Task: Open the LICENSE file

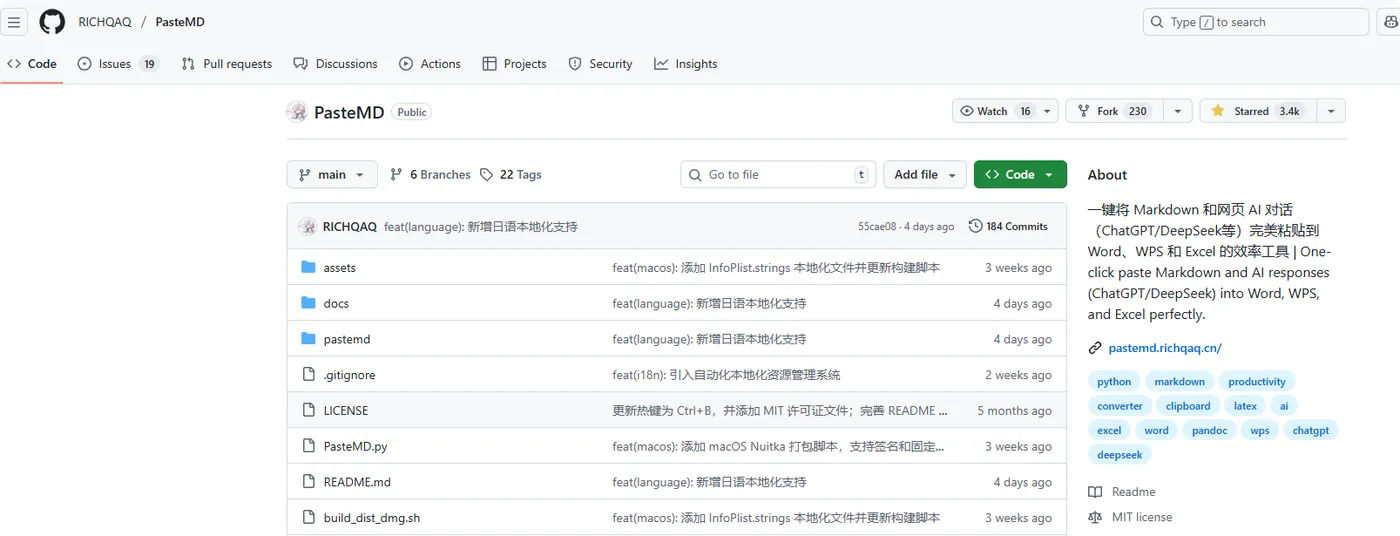Action: 346,411
